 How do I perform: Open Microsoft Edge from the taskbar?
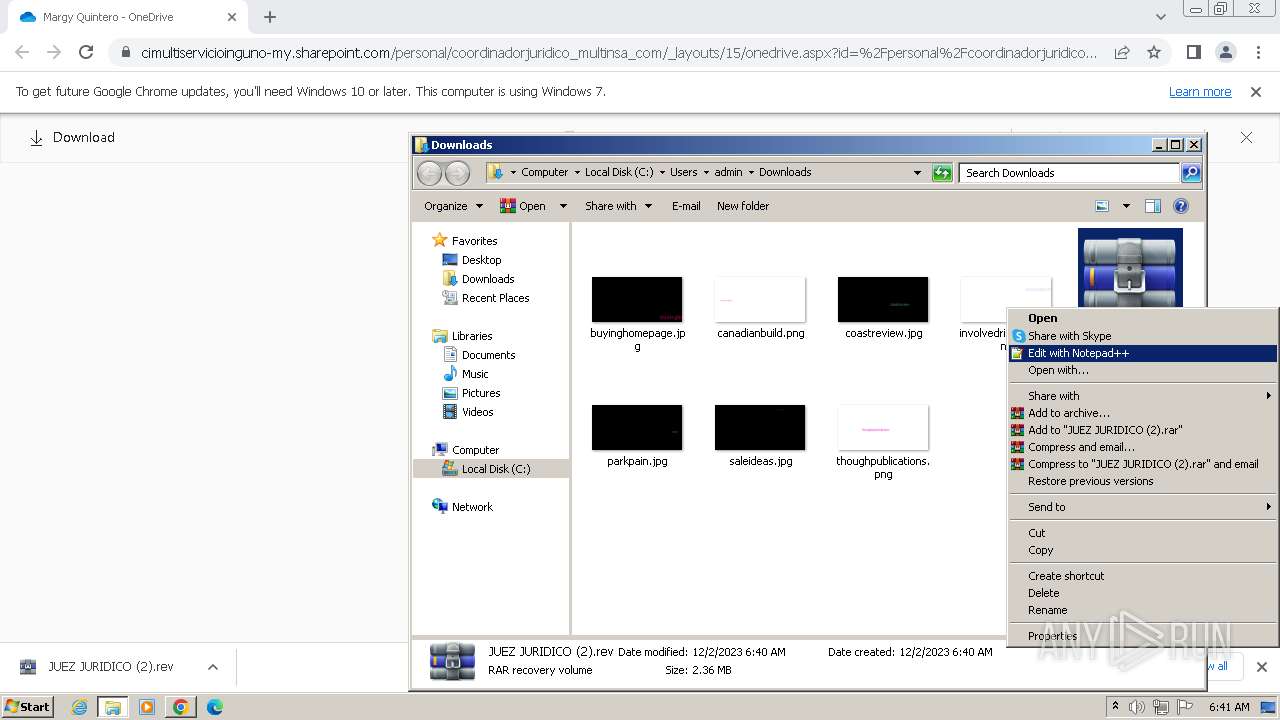click(214, 707)
